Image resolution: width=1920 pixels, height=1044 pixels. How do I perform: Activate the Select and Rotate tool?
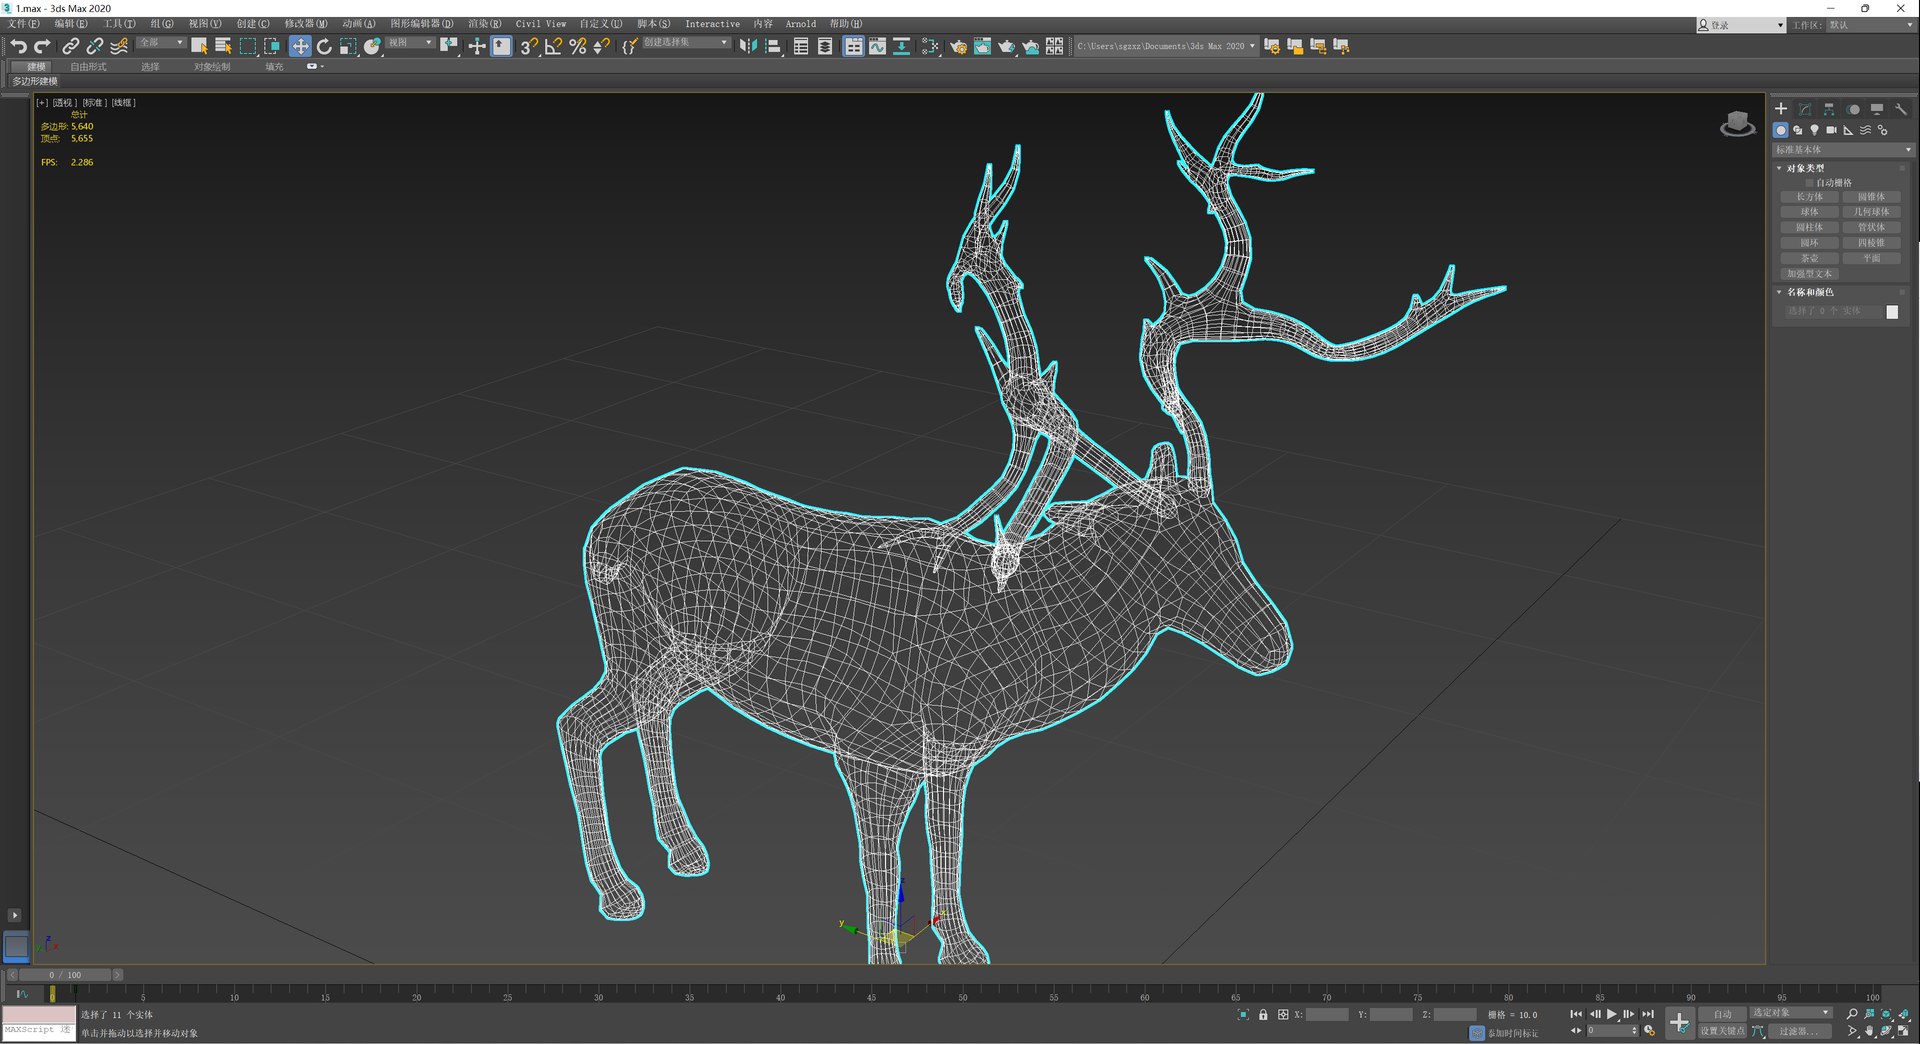click(x=324, y=46)
